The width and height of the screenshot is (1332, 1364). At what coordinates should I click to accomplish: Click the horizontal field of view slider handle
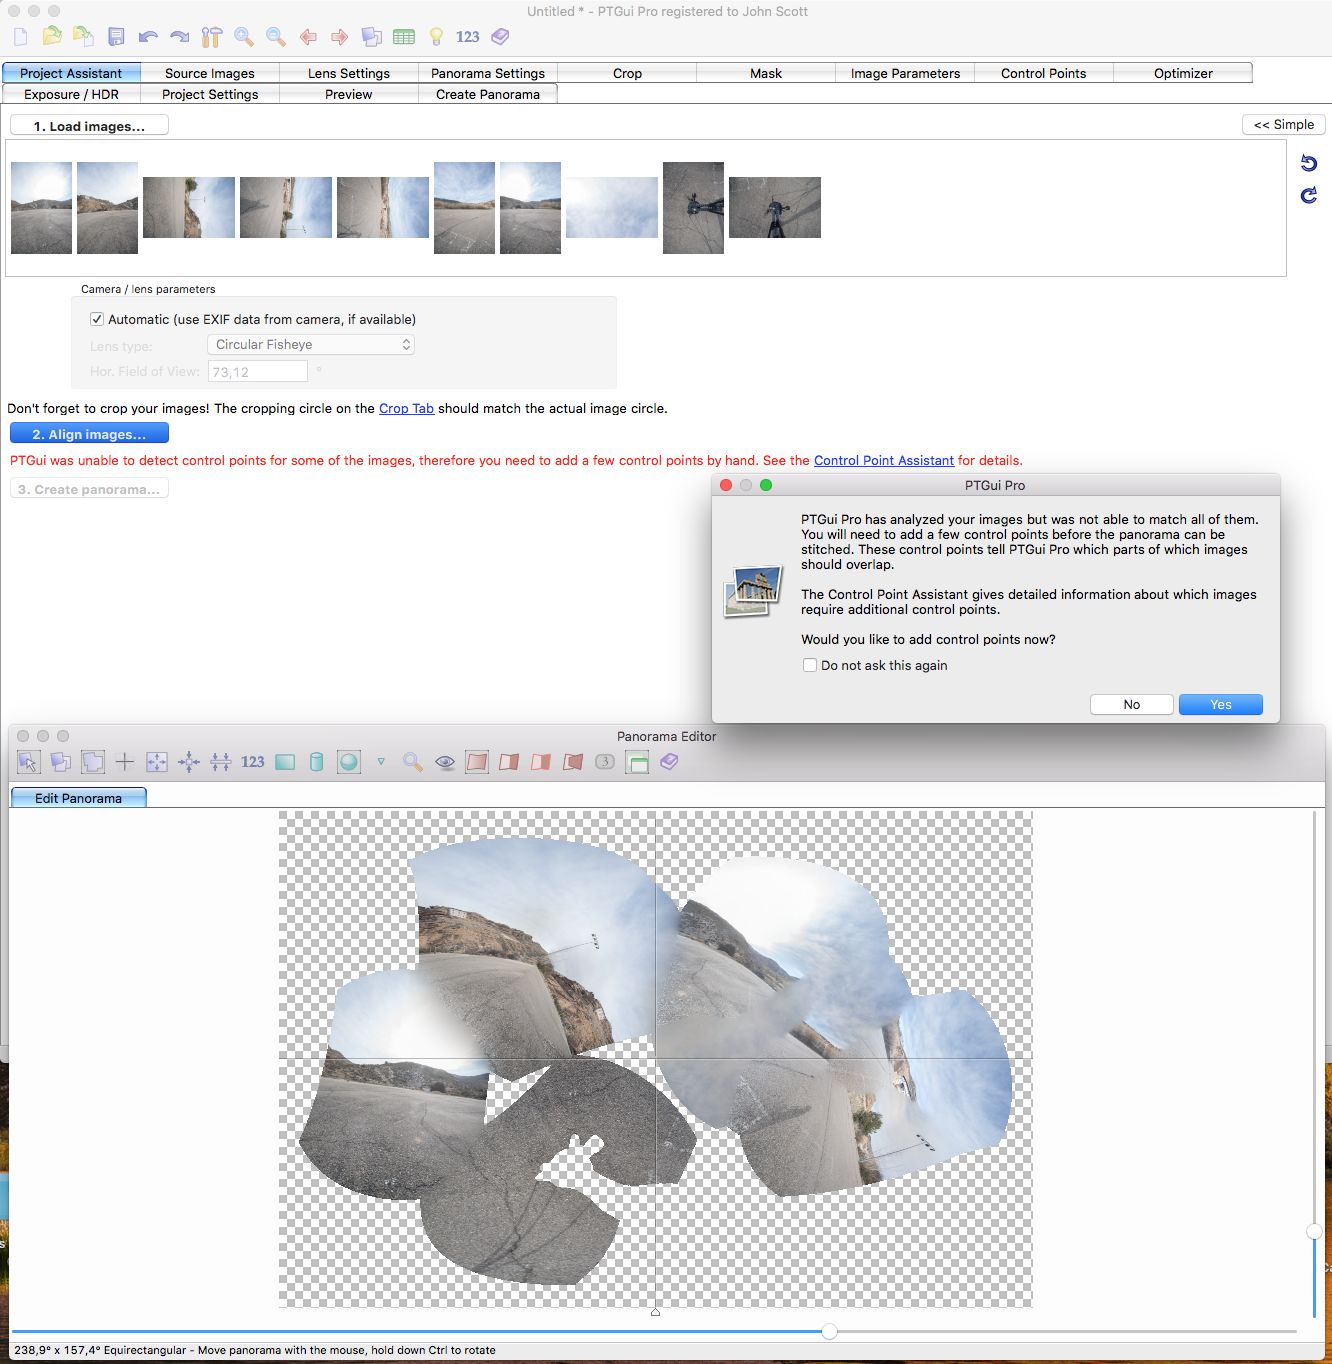click(829, 1331)
